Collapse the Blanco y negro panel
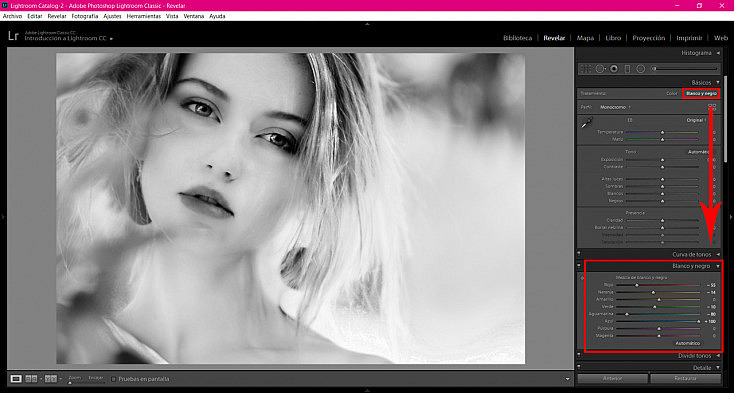 718,266
